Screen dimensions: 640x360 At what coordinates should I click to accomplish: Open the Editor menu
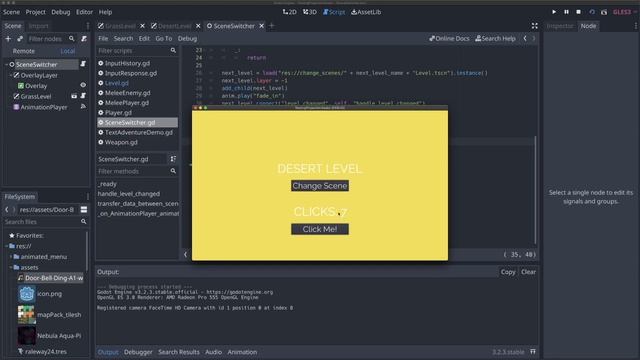tap(84, 12)
